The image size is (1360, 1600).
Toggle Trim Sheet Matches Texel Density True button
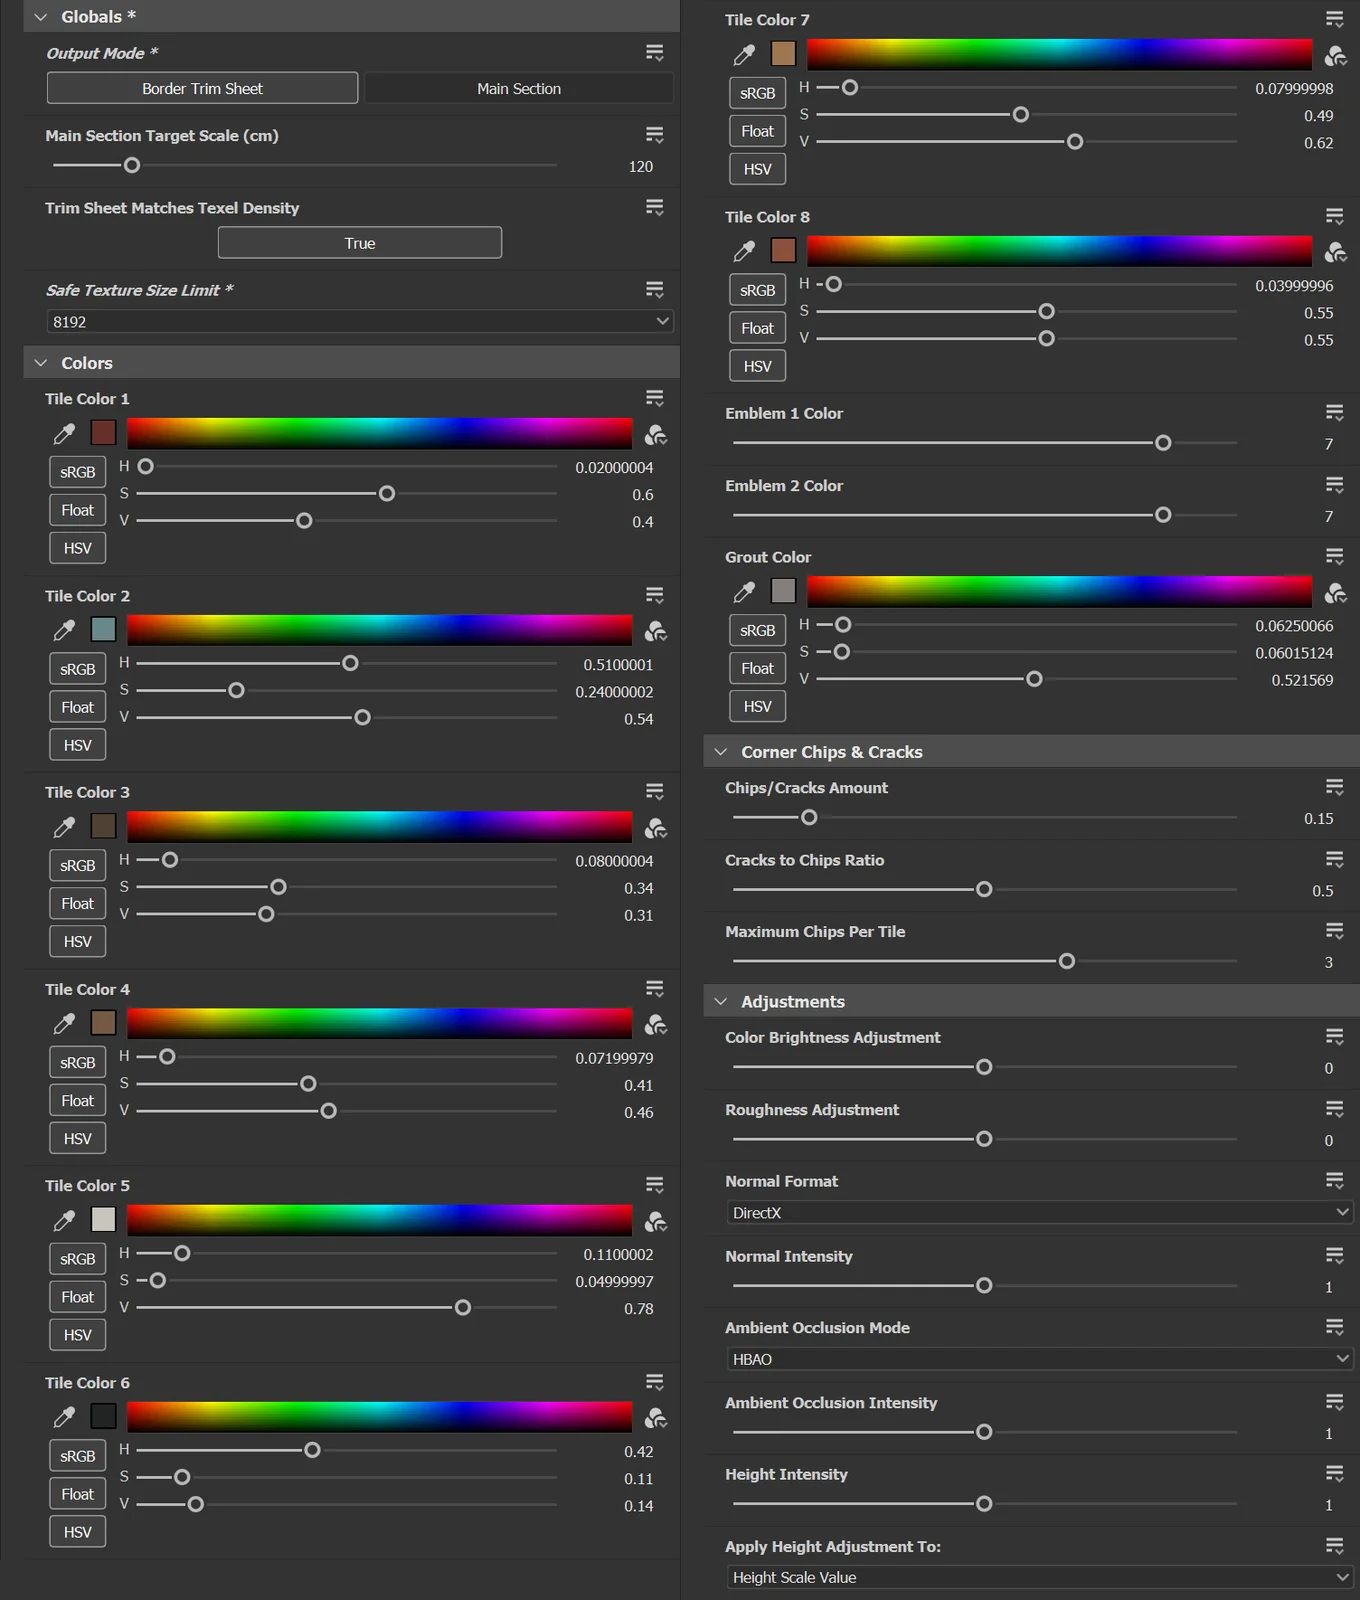click(360, 243)
